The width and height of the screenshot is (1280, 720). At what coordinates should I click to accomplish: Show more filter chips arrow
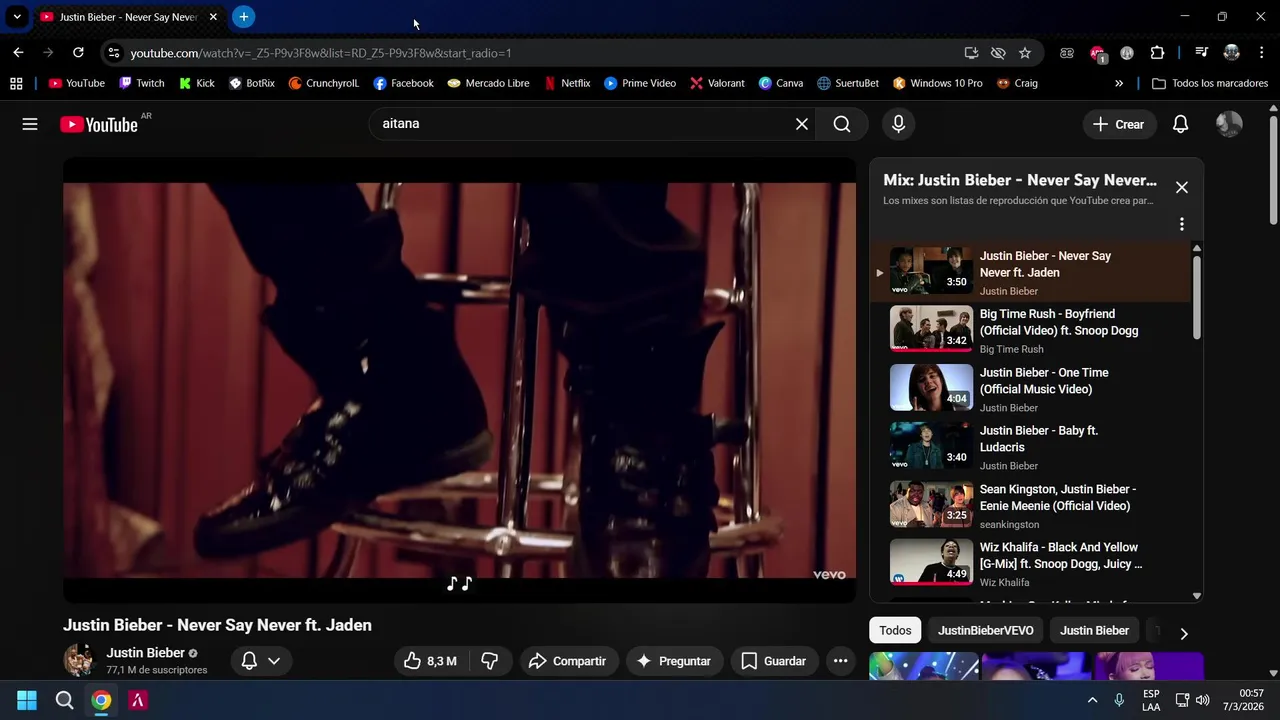[x=1184, y=633]
